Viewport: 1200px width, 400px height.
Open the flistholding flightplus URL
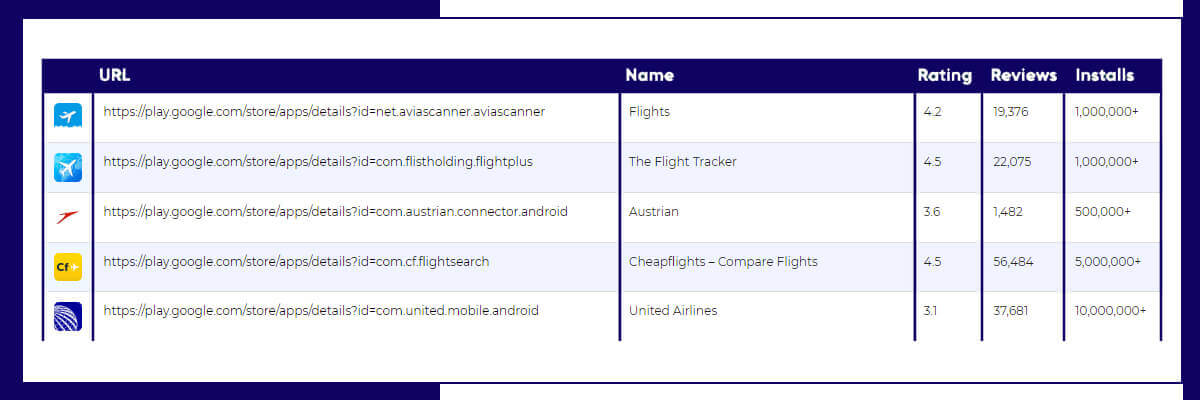[318, 162]
